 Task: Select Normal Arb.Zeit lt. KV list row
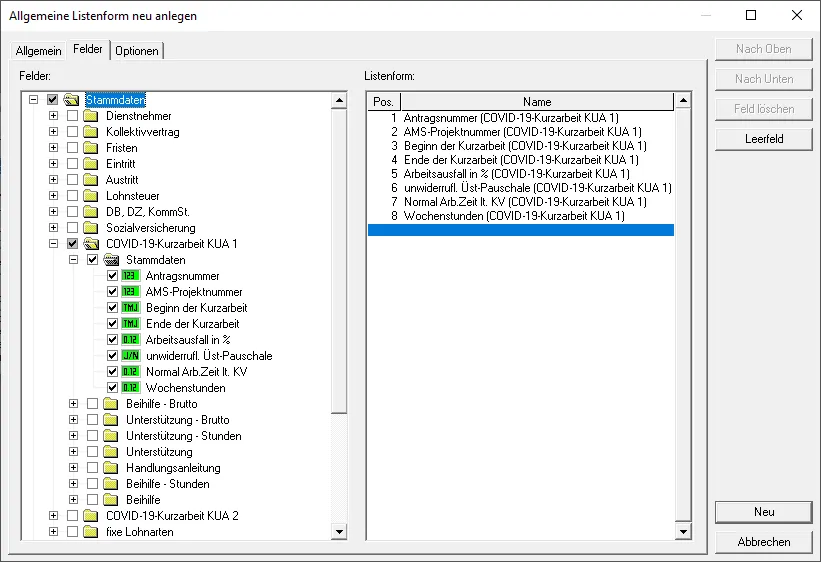click(520, 202)
